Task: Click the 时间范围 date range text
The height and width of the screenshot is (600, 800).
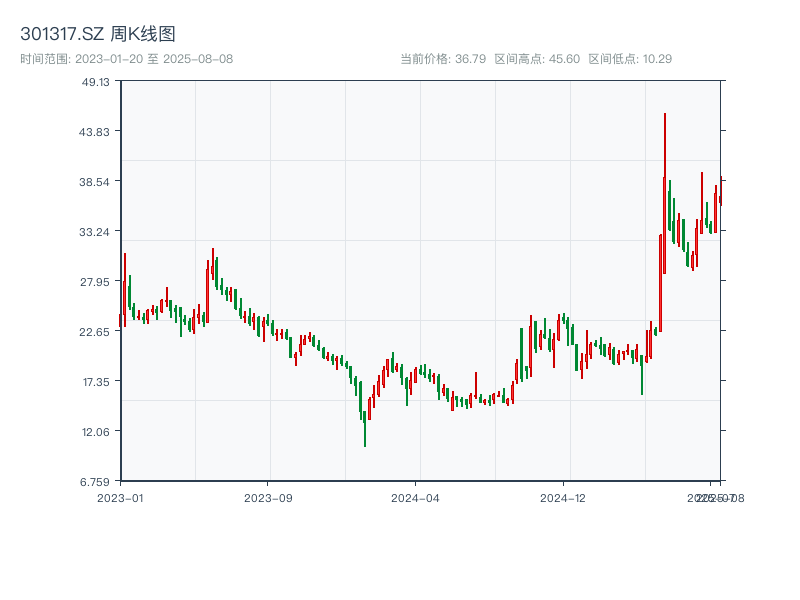Action: click(x=127, y=59)
